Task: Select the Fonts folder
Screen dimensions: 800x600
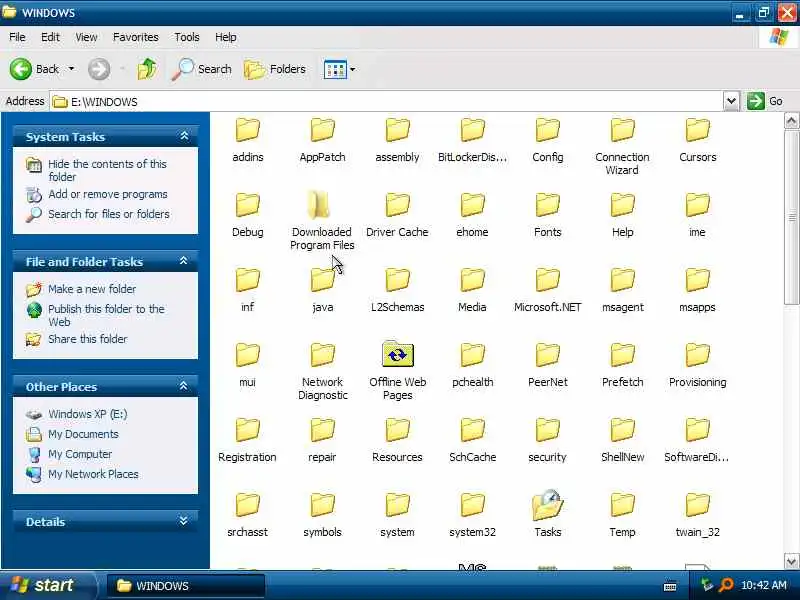Action: click(547, 215)
